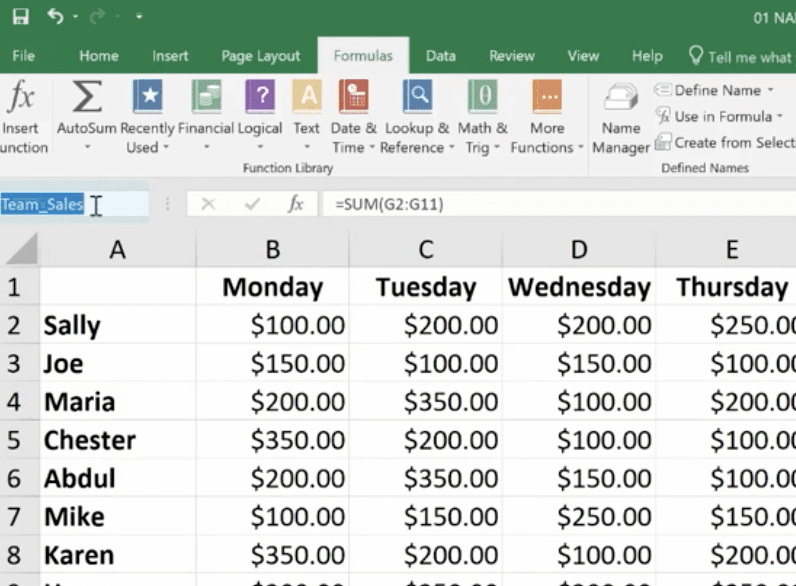
Task: Expand the Define Name dropdown arrow
Action: click(770, 90)
